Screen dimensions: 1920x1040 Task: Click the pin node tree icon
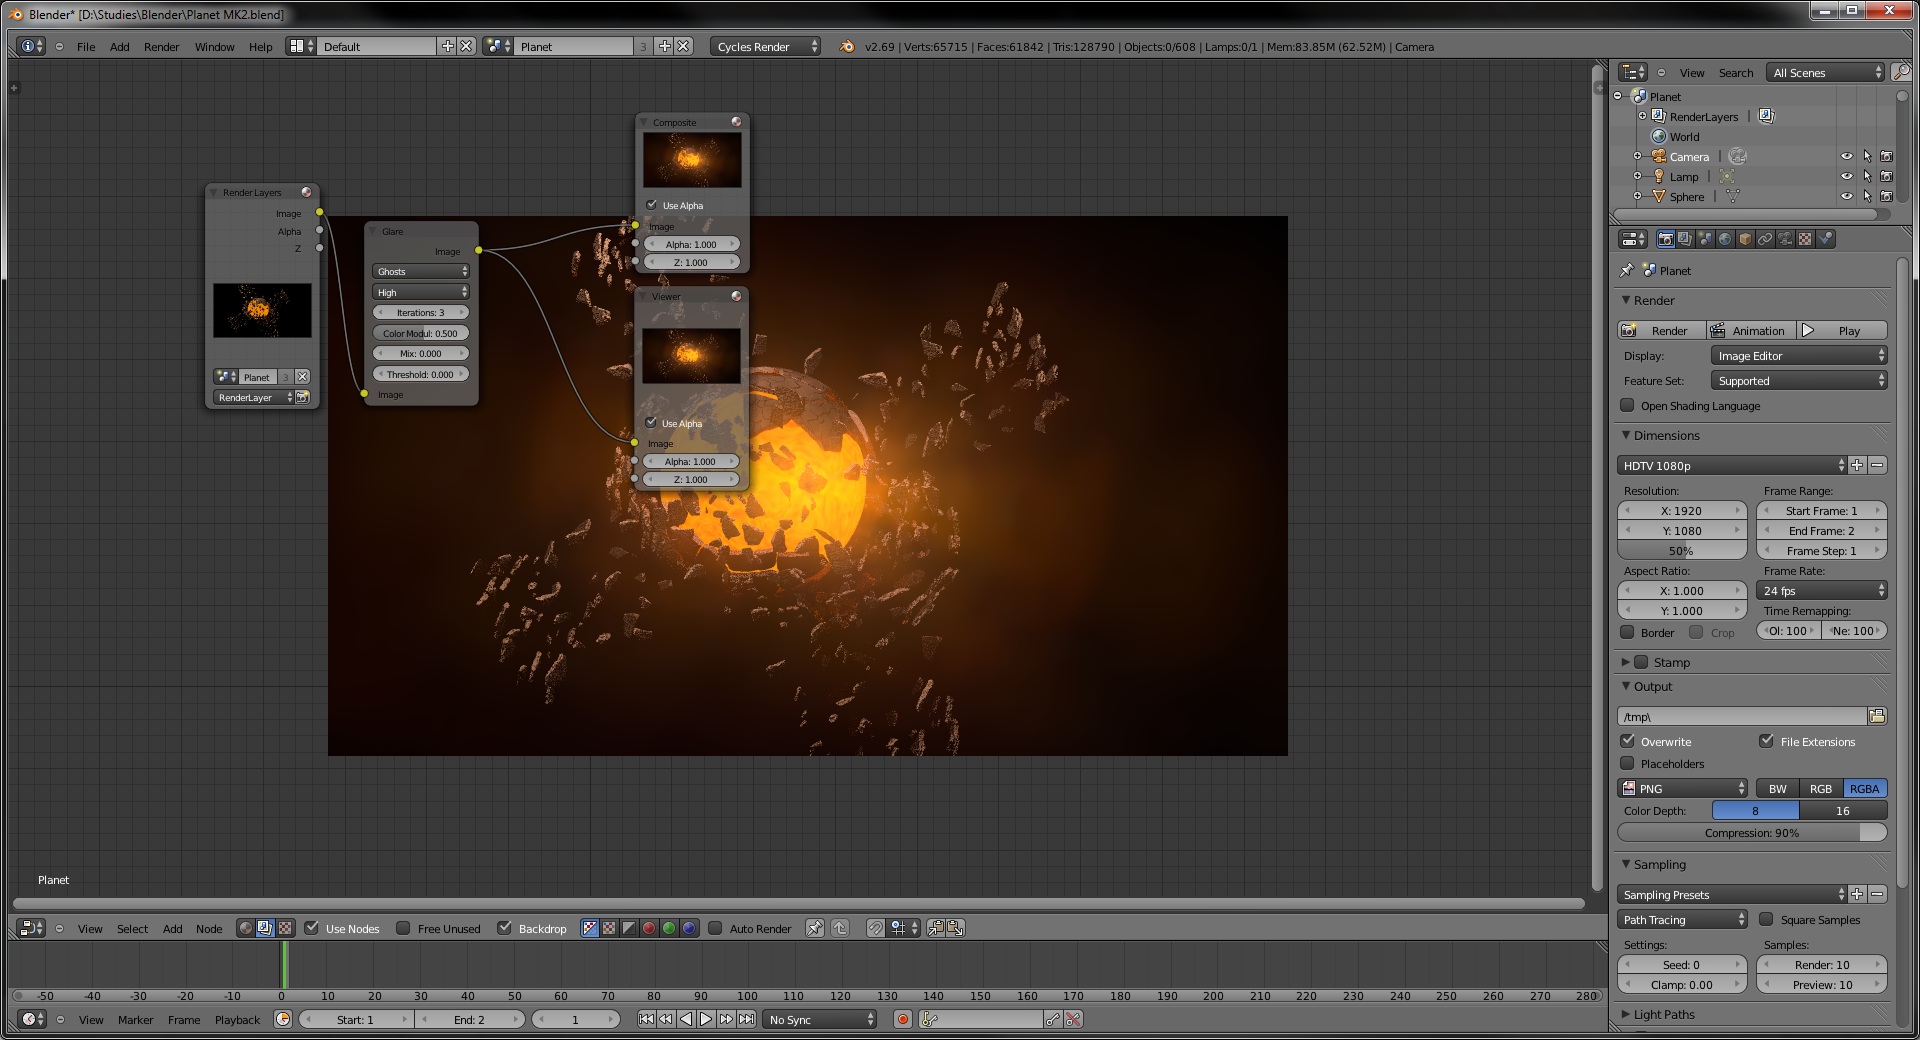tap(815, 928)
